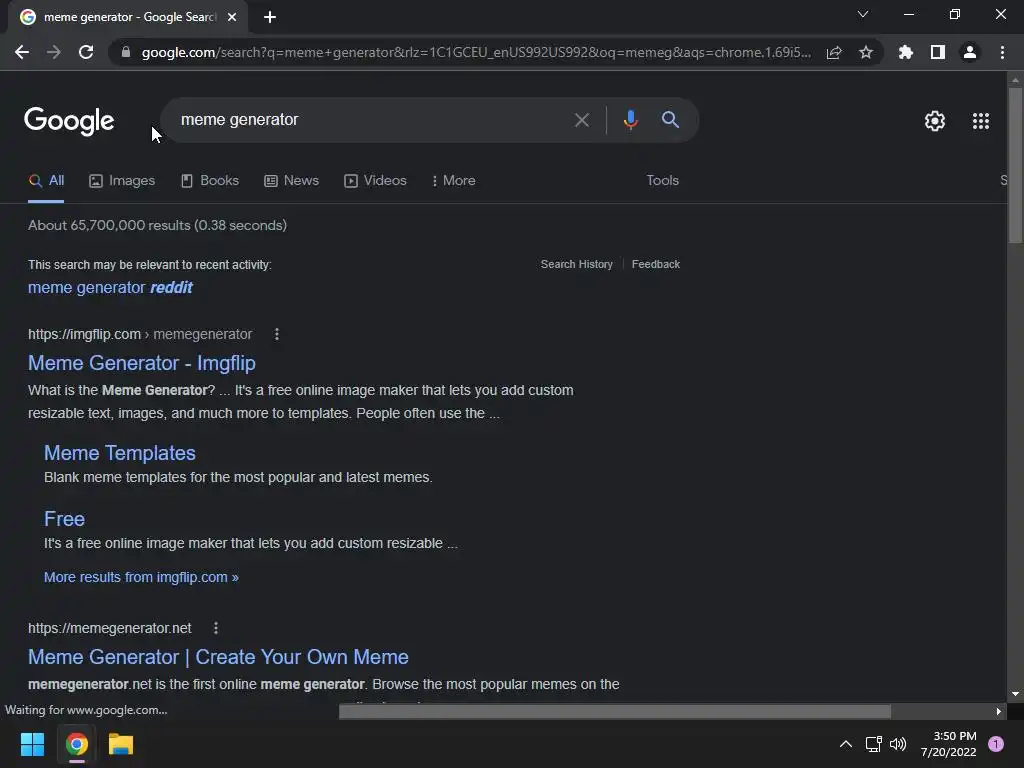Click the scroll down arrow
Screen dimensions: 1024x768
[x=1015, y=694]
